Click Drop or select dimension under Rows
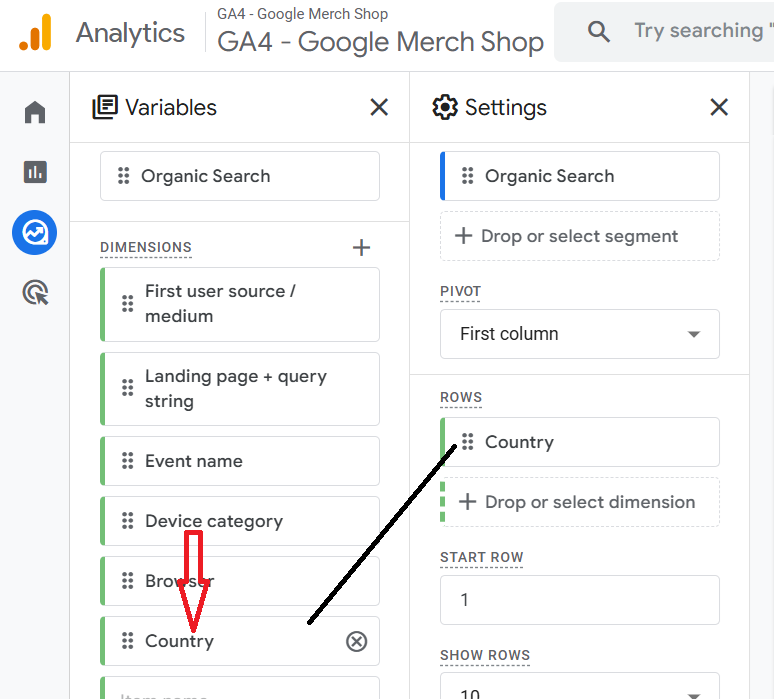This screenshot has height=699, width=774. click(x=579, y=502)
